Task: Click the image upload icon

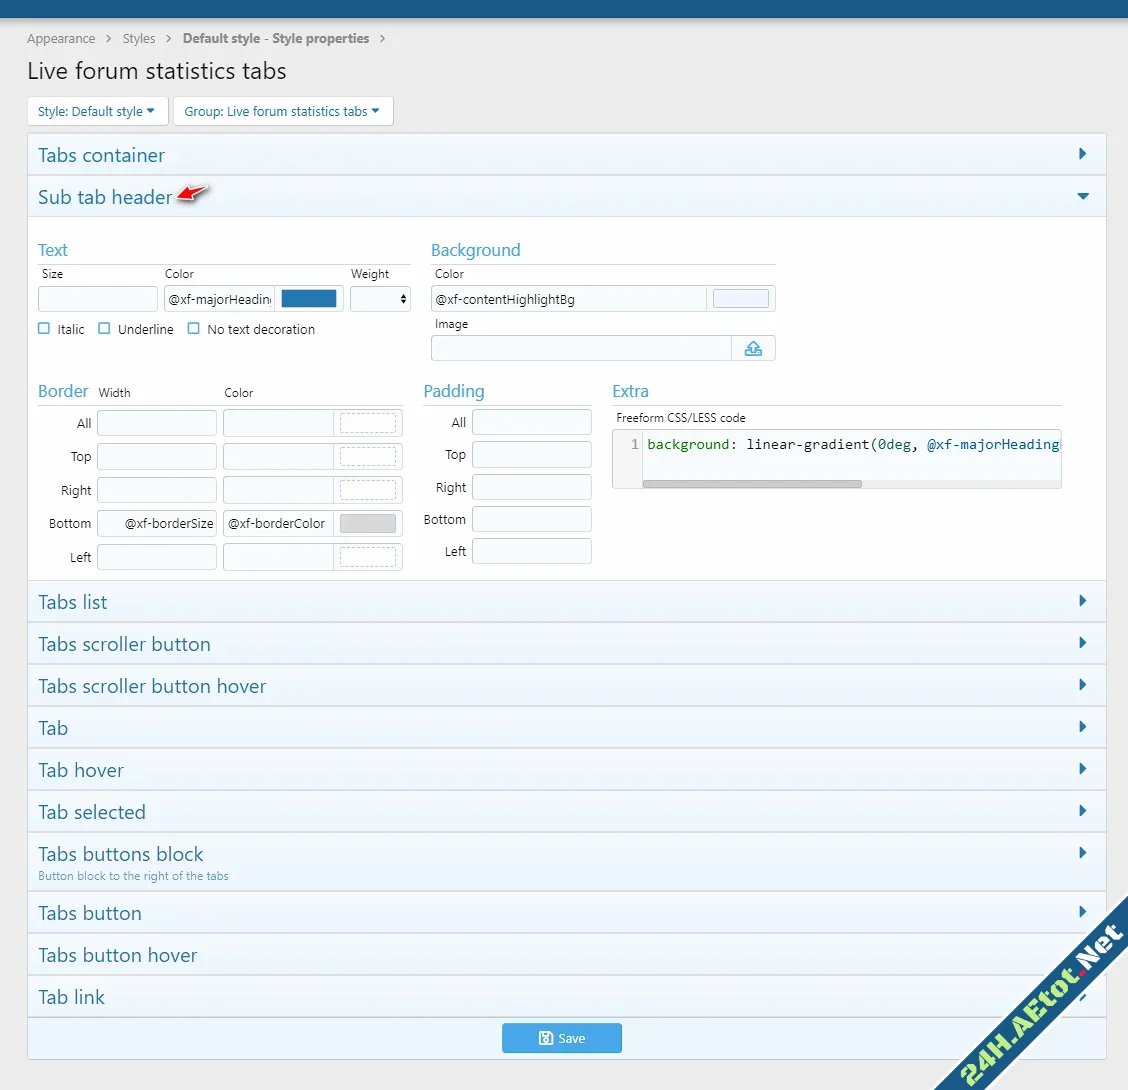Action: coord(754,347)
